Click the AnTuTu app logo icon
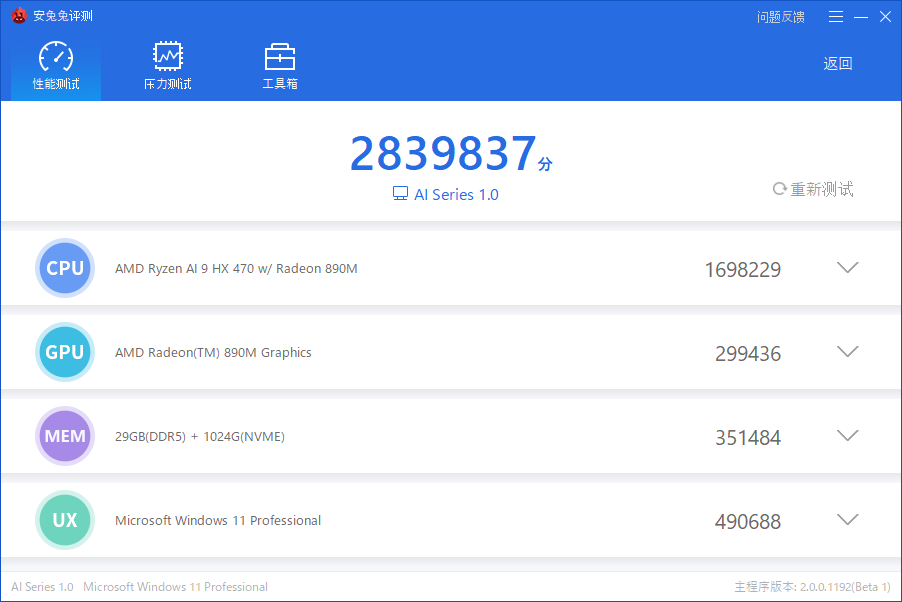Screen dimensions: 902x602 pos(19,16)
